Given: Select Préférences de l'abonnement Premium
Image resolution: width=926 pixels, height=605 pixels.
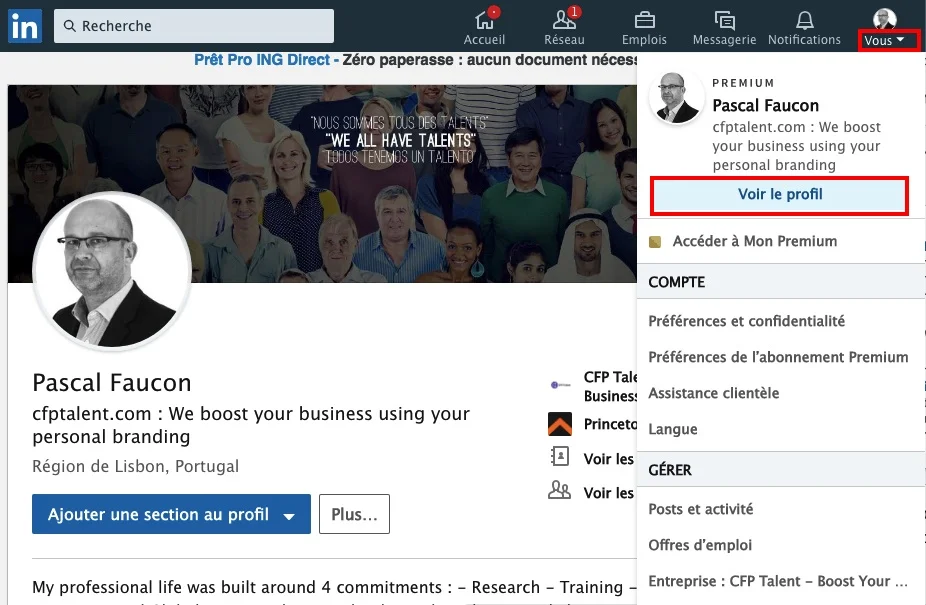Looking at the screenshot, I should coord(778,357).
